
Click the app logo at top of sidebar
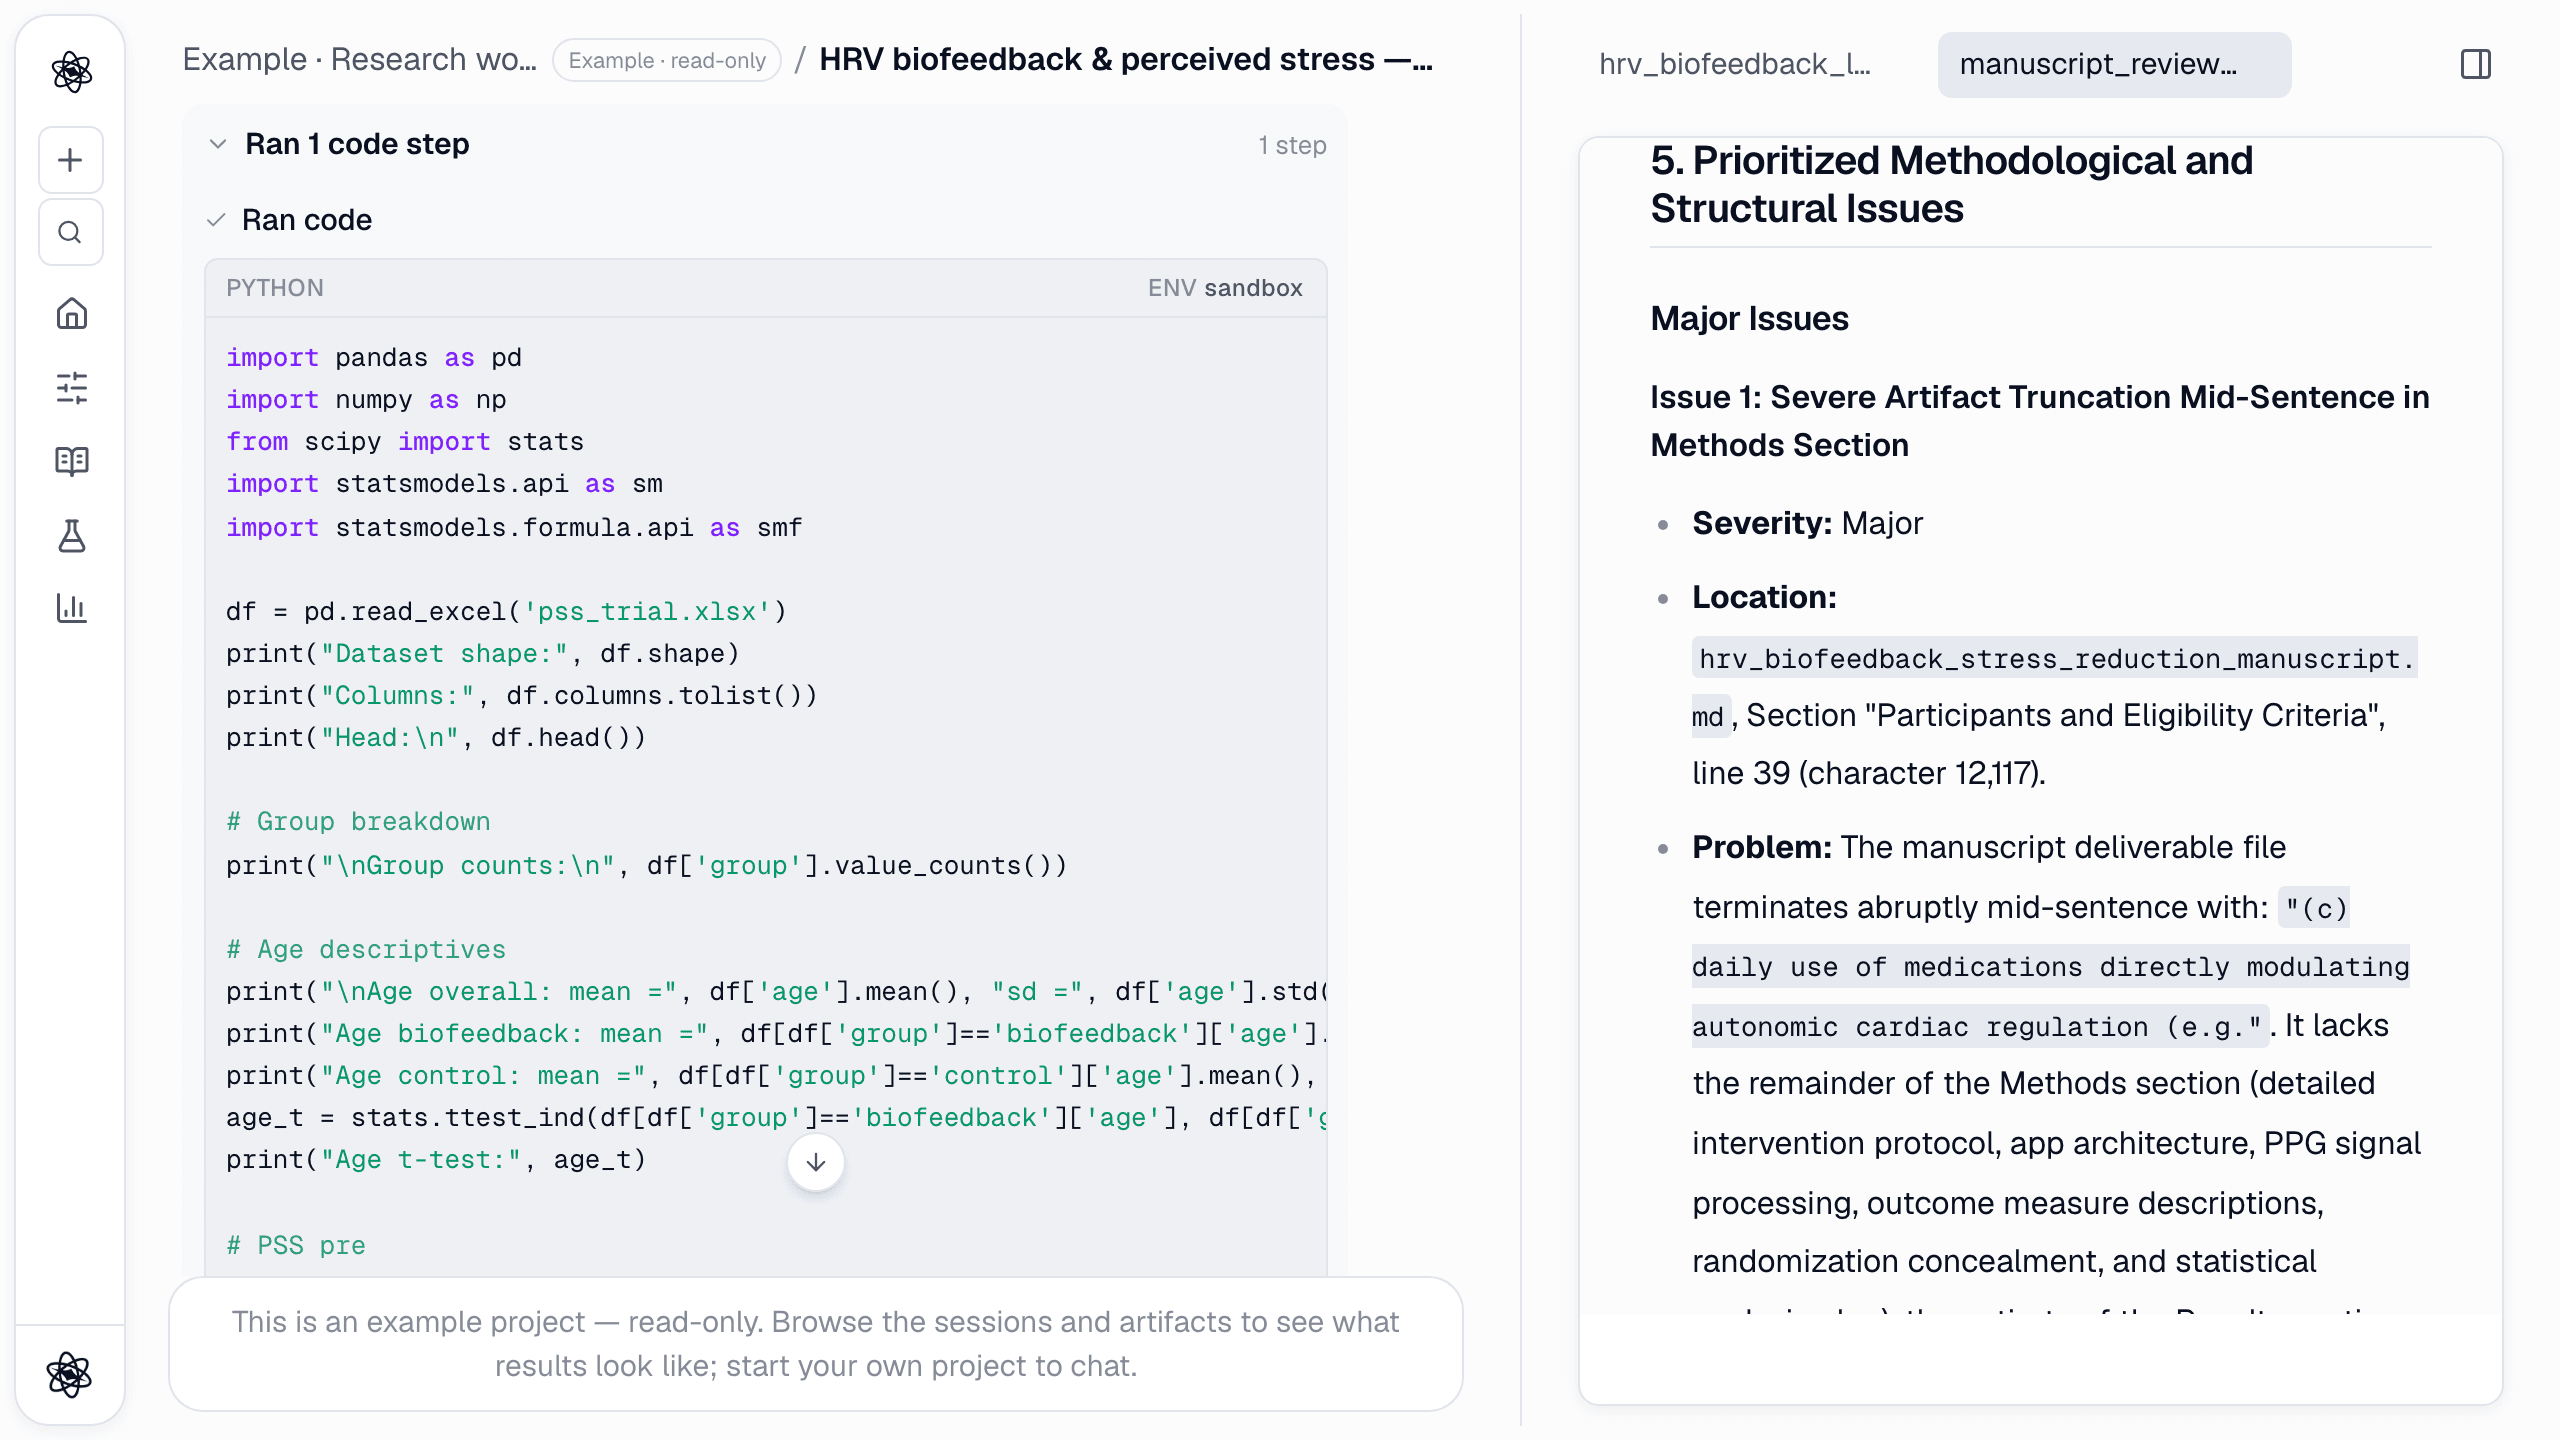[71, 72]
